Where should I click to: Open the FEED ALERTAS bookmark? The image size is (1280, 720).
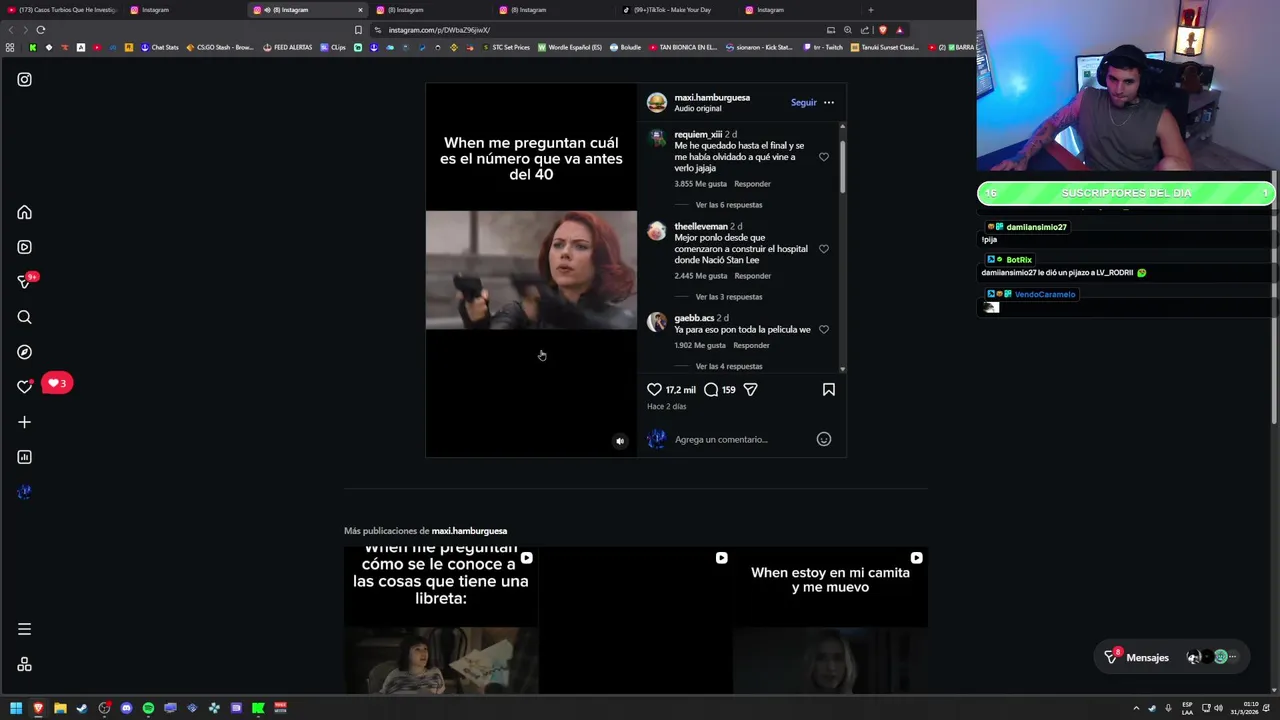[288, 47]
